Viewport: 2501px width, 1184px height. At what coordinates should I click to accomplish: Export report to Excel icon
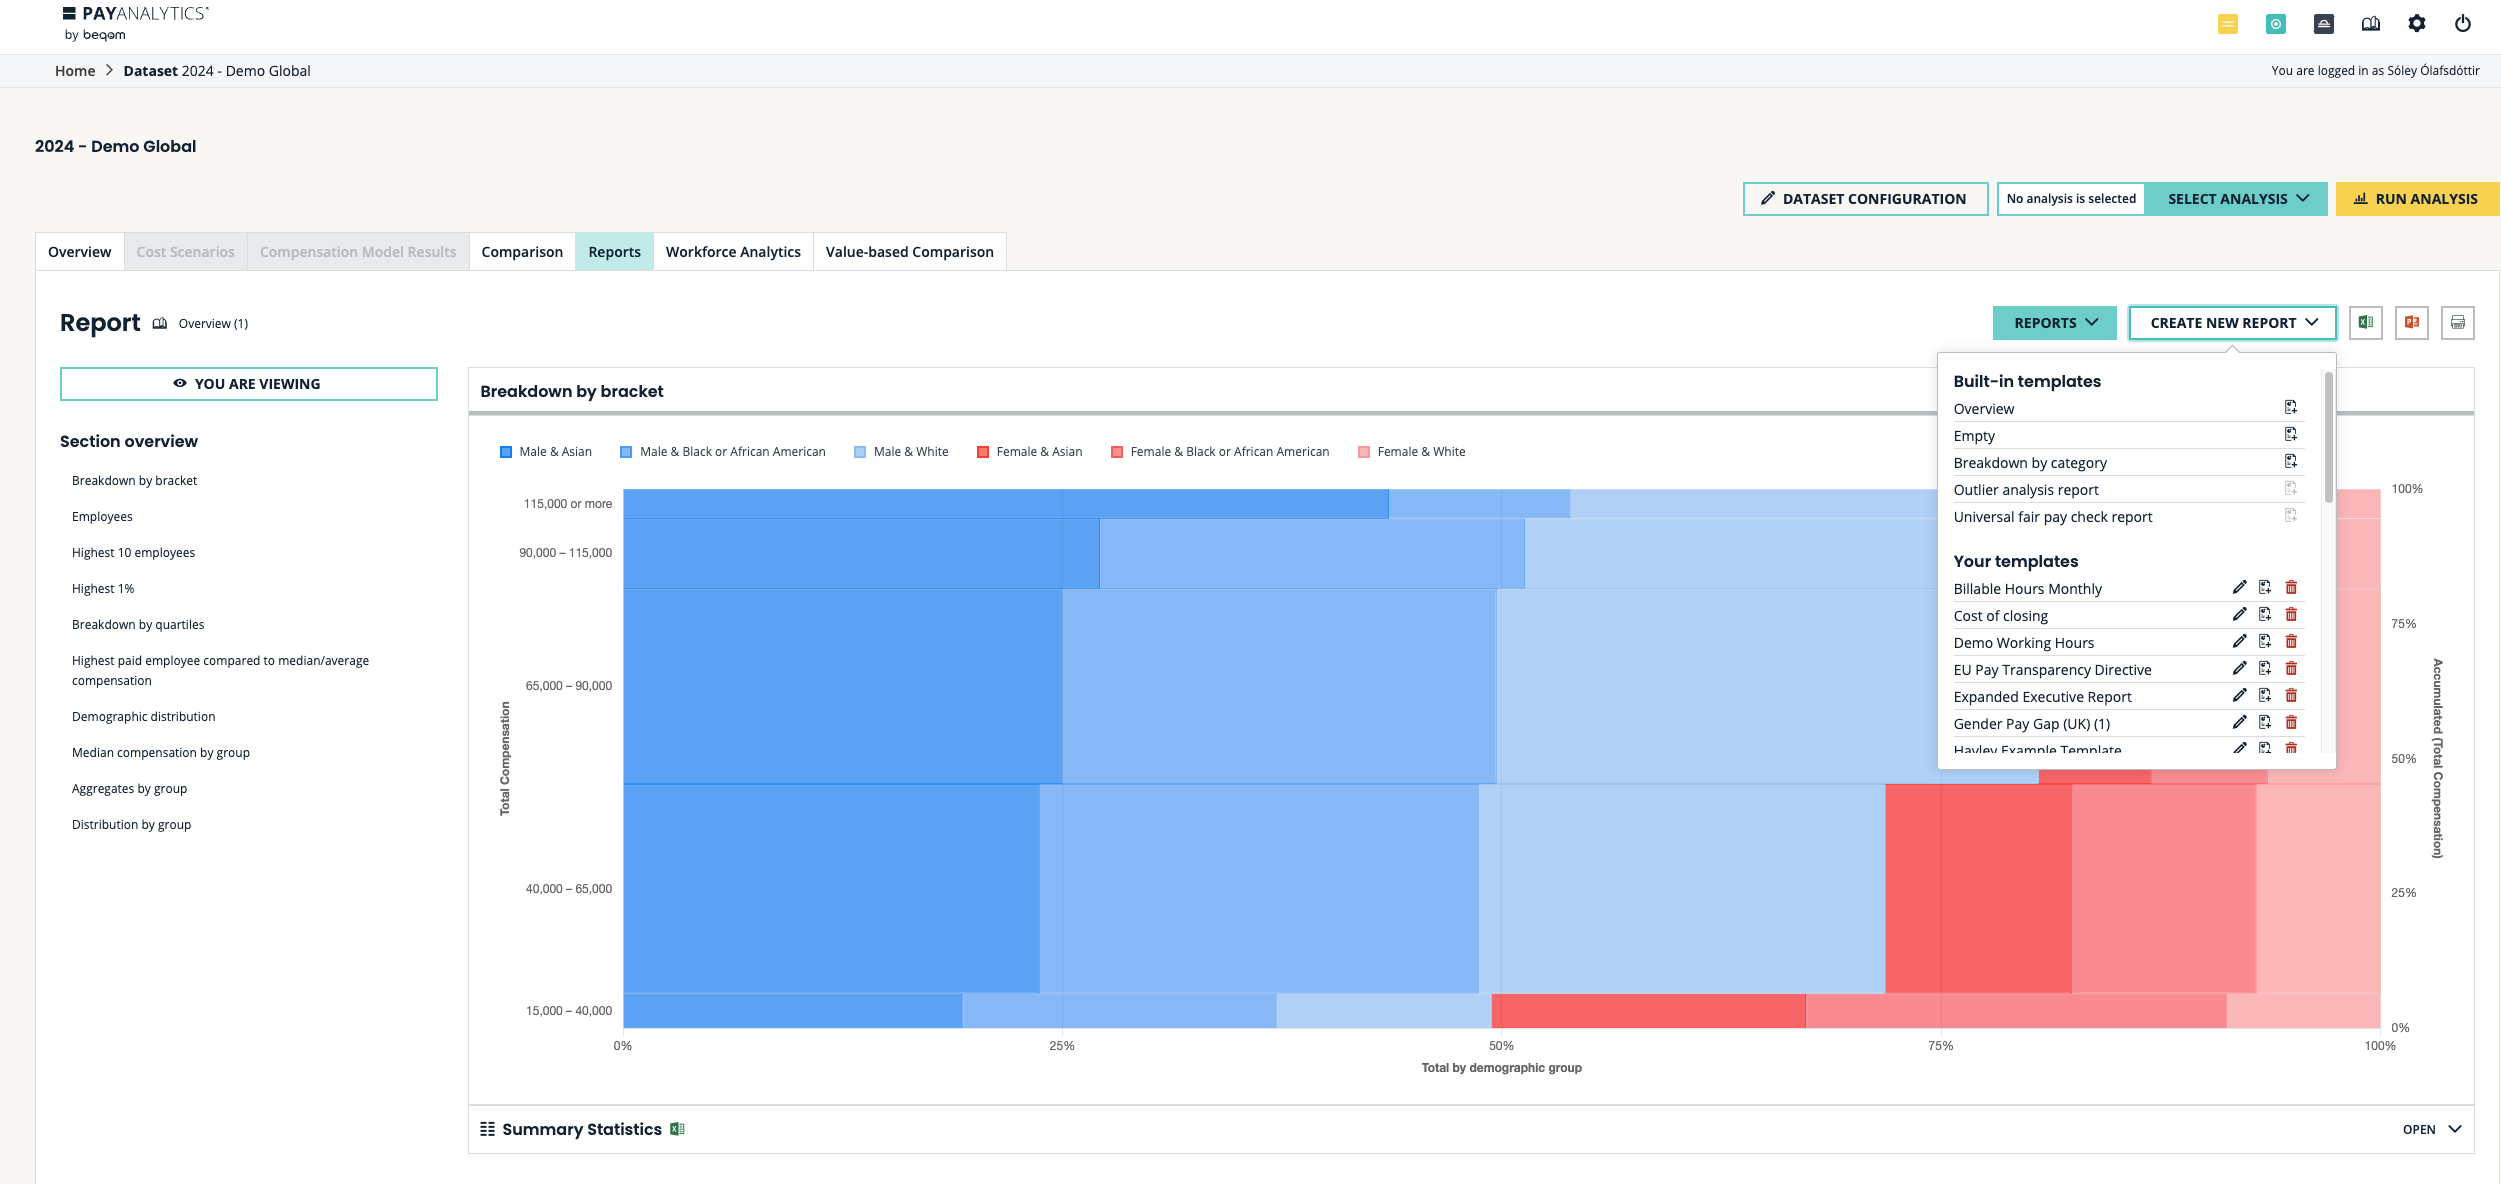click(2365, 323)
